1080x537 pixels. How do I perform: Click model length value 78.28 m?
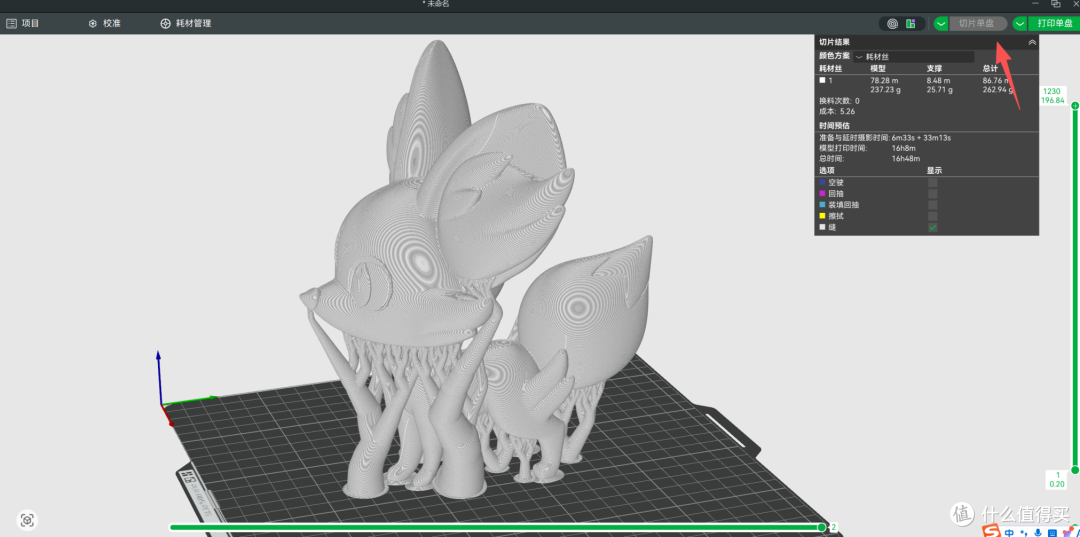[884, 81]
